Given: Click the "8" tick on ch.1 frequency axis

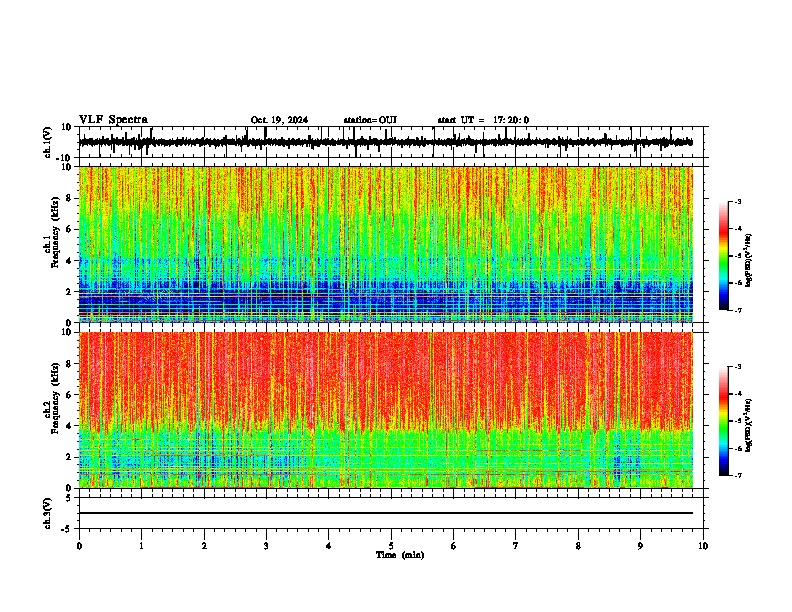Looking at the screenshot, I should [70, 198].
